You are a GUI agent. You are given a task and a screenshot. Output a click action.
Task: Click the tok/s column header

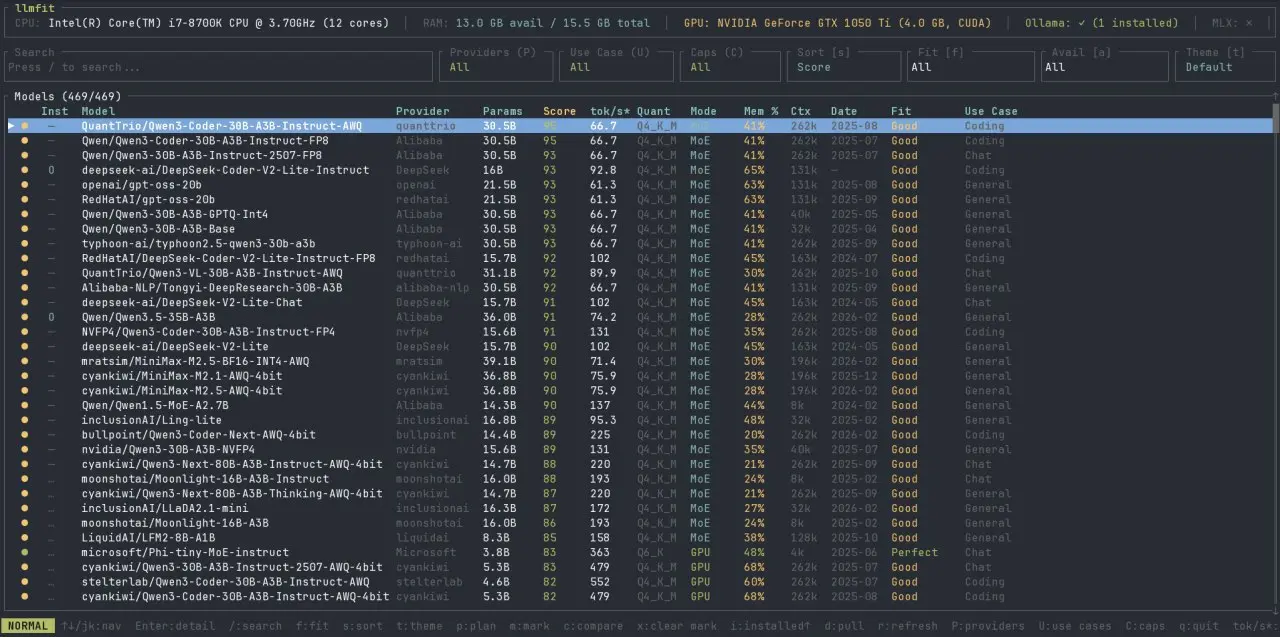tap(610, 111)
